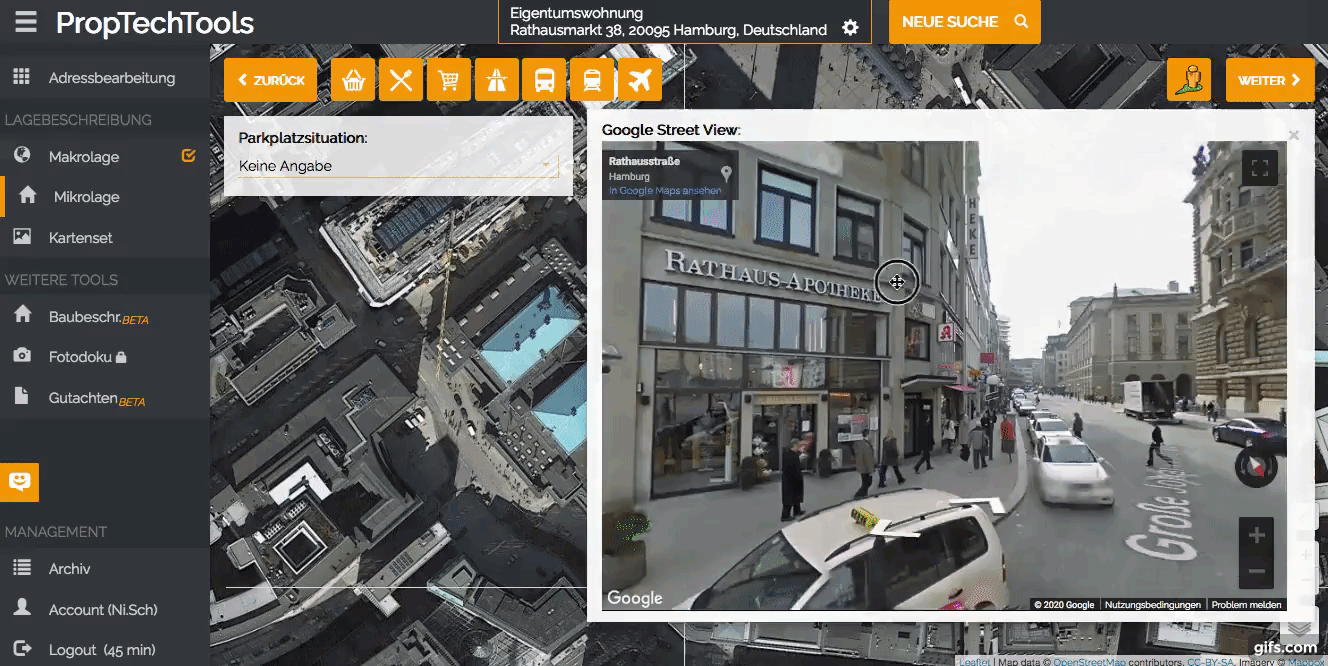Zoom in Street View with plus
Viewport: 1328px width, 666px height.
1257,536
